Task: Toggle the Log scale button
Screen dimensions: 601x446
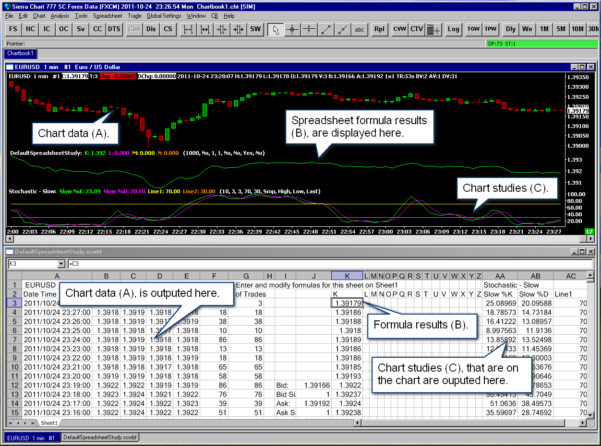Action: [453, 30]
